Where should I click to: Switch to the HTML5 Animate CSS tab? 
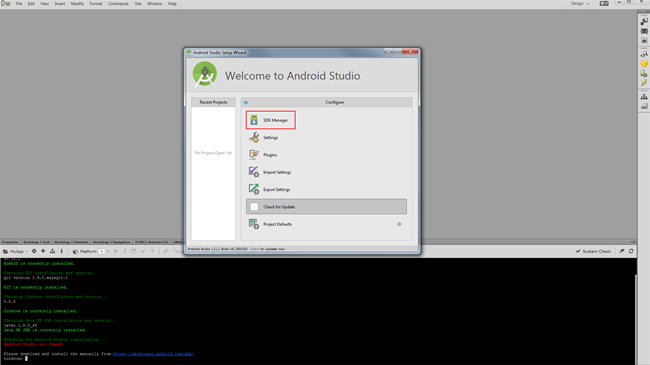(x=152, y=242)
